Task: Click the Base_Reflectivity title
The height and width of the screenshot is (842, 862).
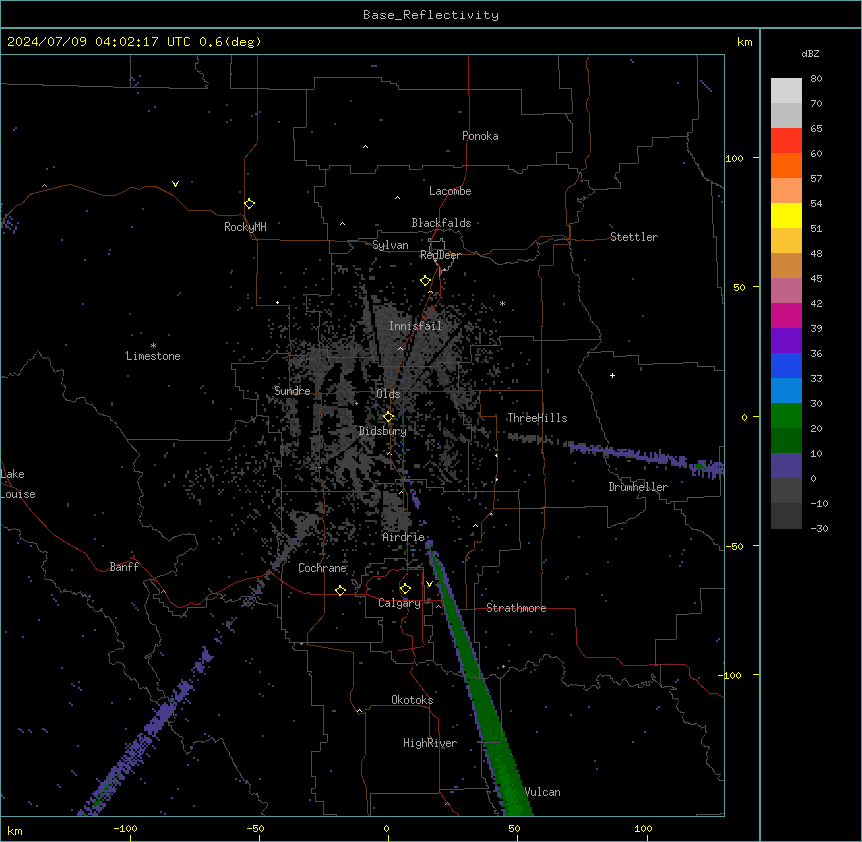Action: 431,15
